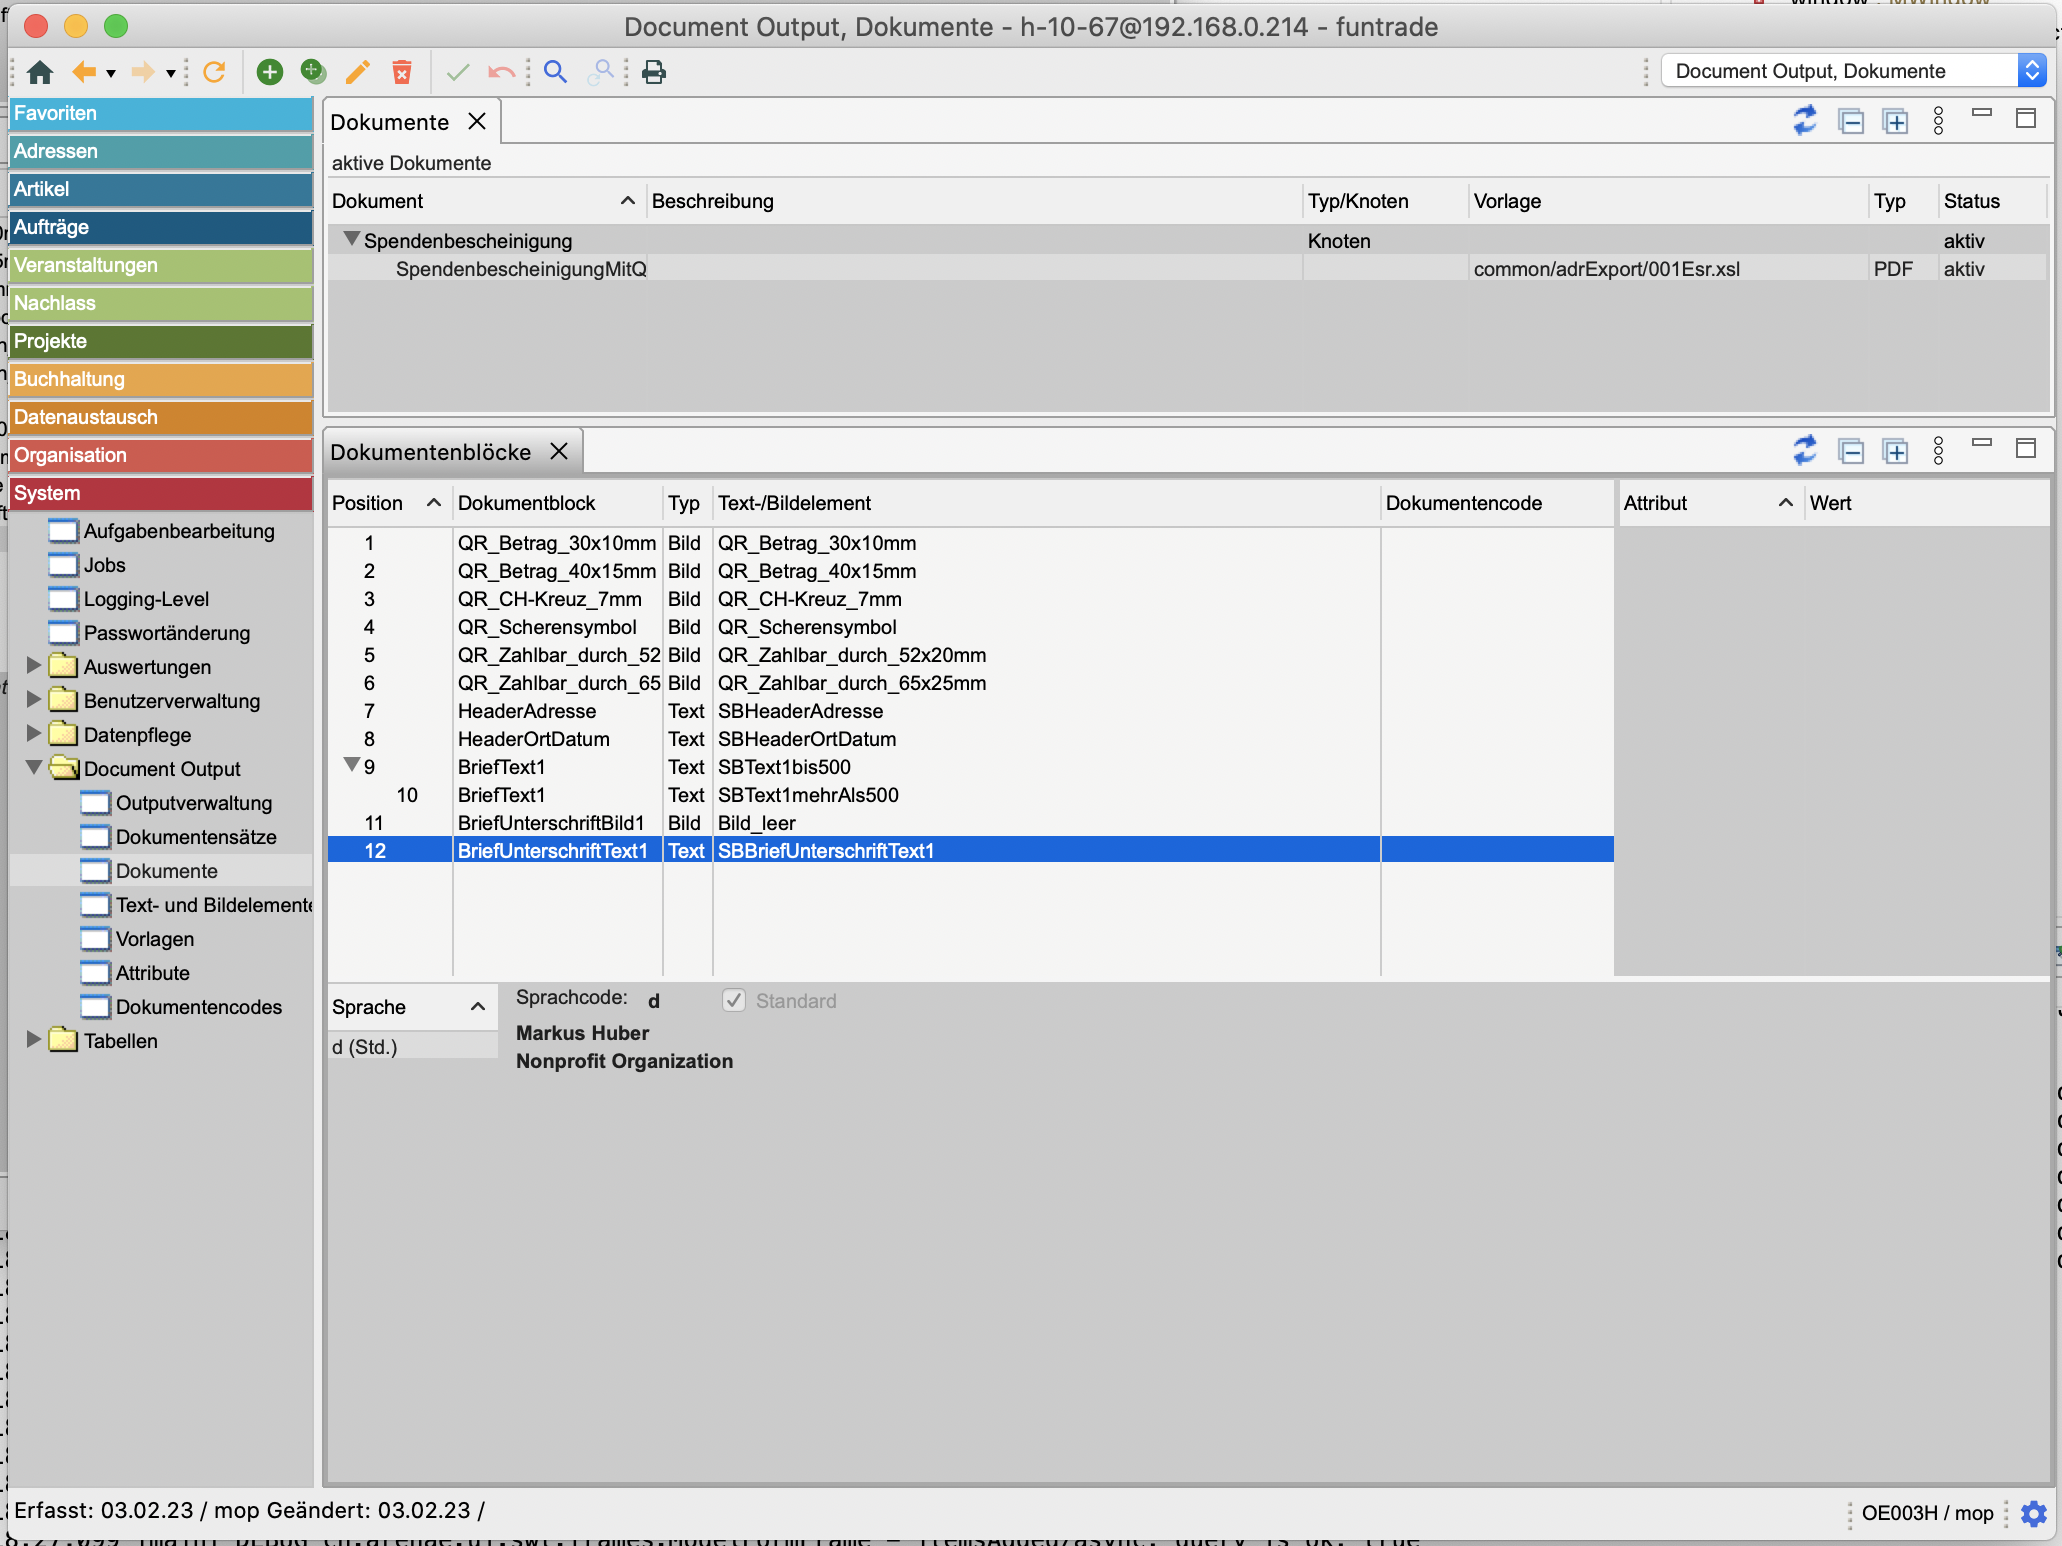The height and width of the screenshot is (1546, 2062).
Task: Toggle the Standard checkbox
Action: click(x=734, y=1001)
